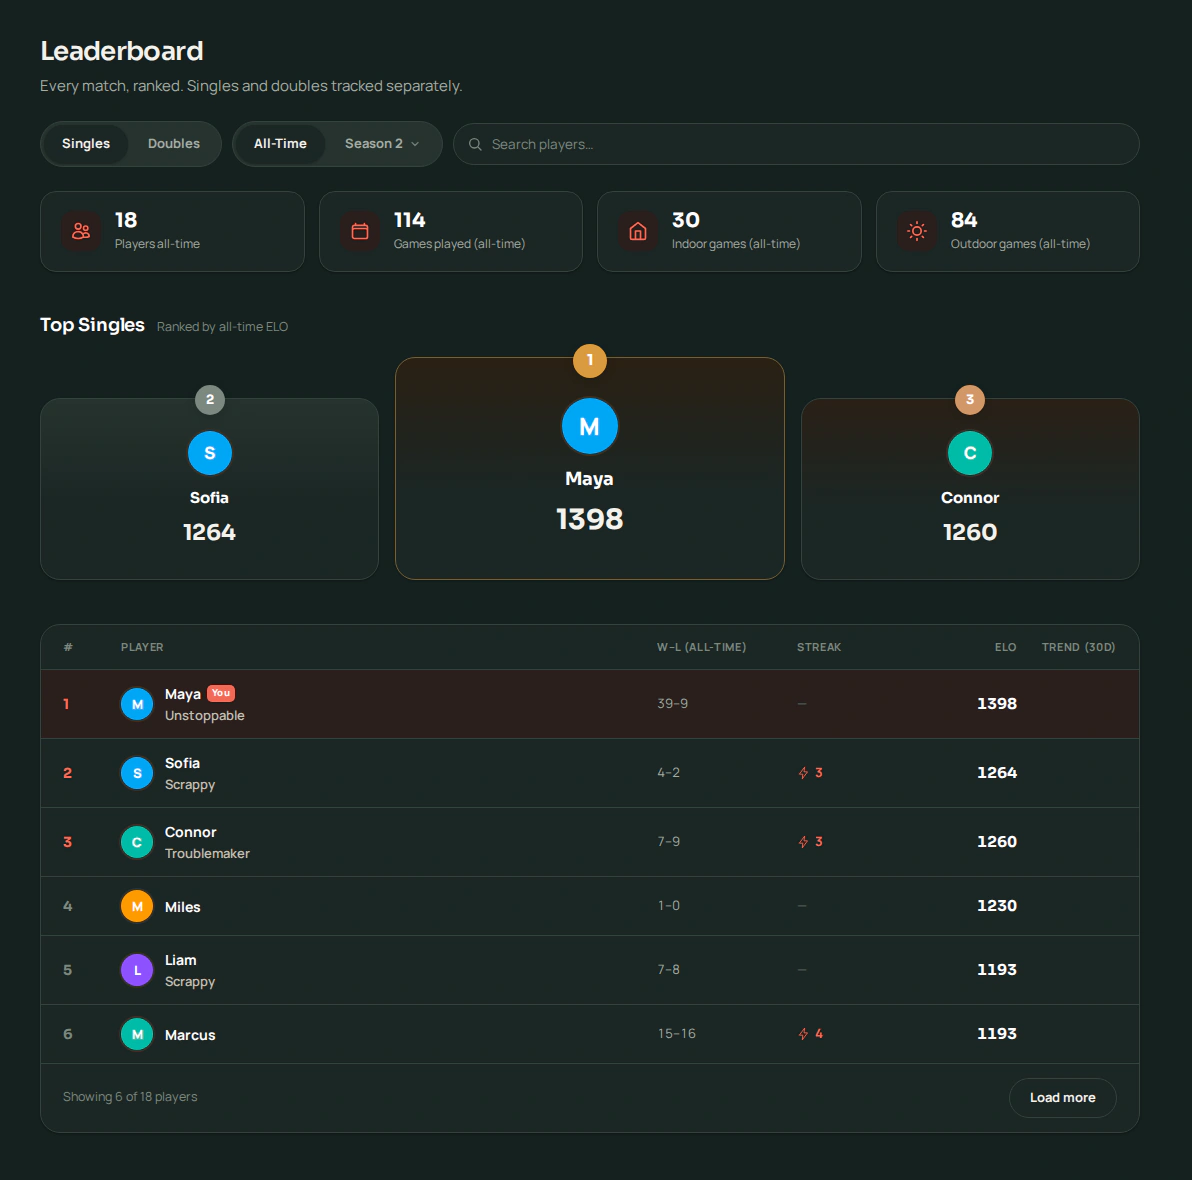Focus the Search players field
Viewport: 1192px width, 1180px height.
click(796, 144)
